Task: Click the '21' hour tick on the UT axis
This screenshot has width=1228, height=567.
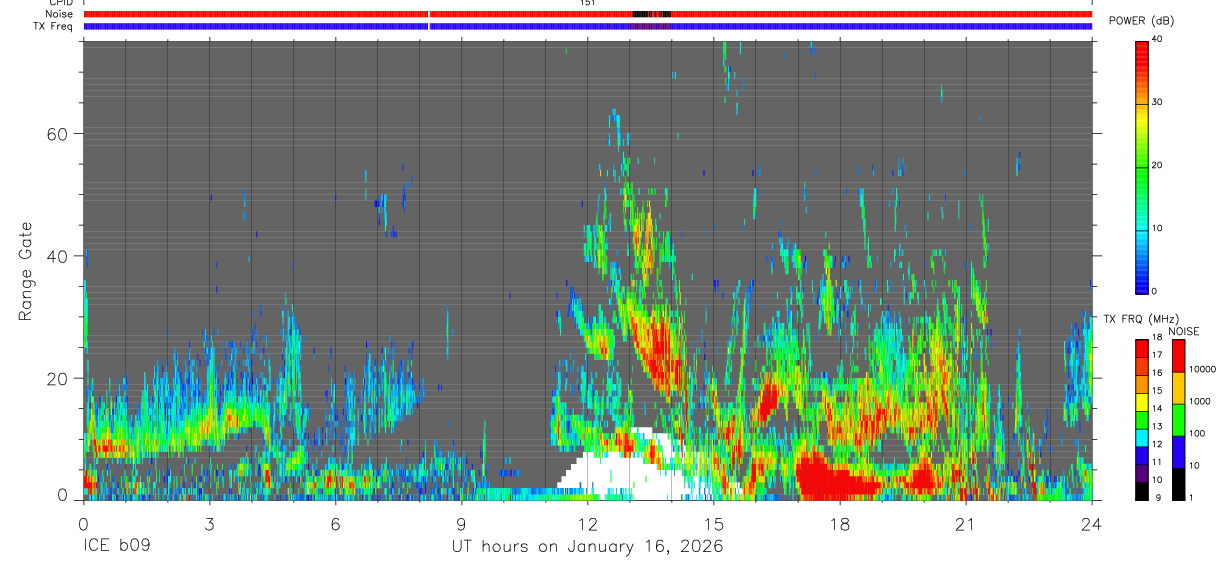Action: tap(966, 523)
